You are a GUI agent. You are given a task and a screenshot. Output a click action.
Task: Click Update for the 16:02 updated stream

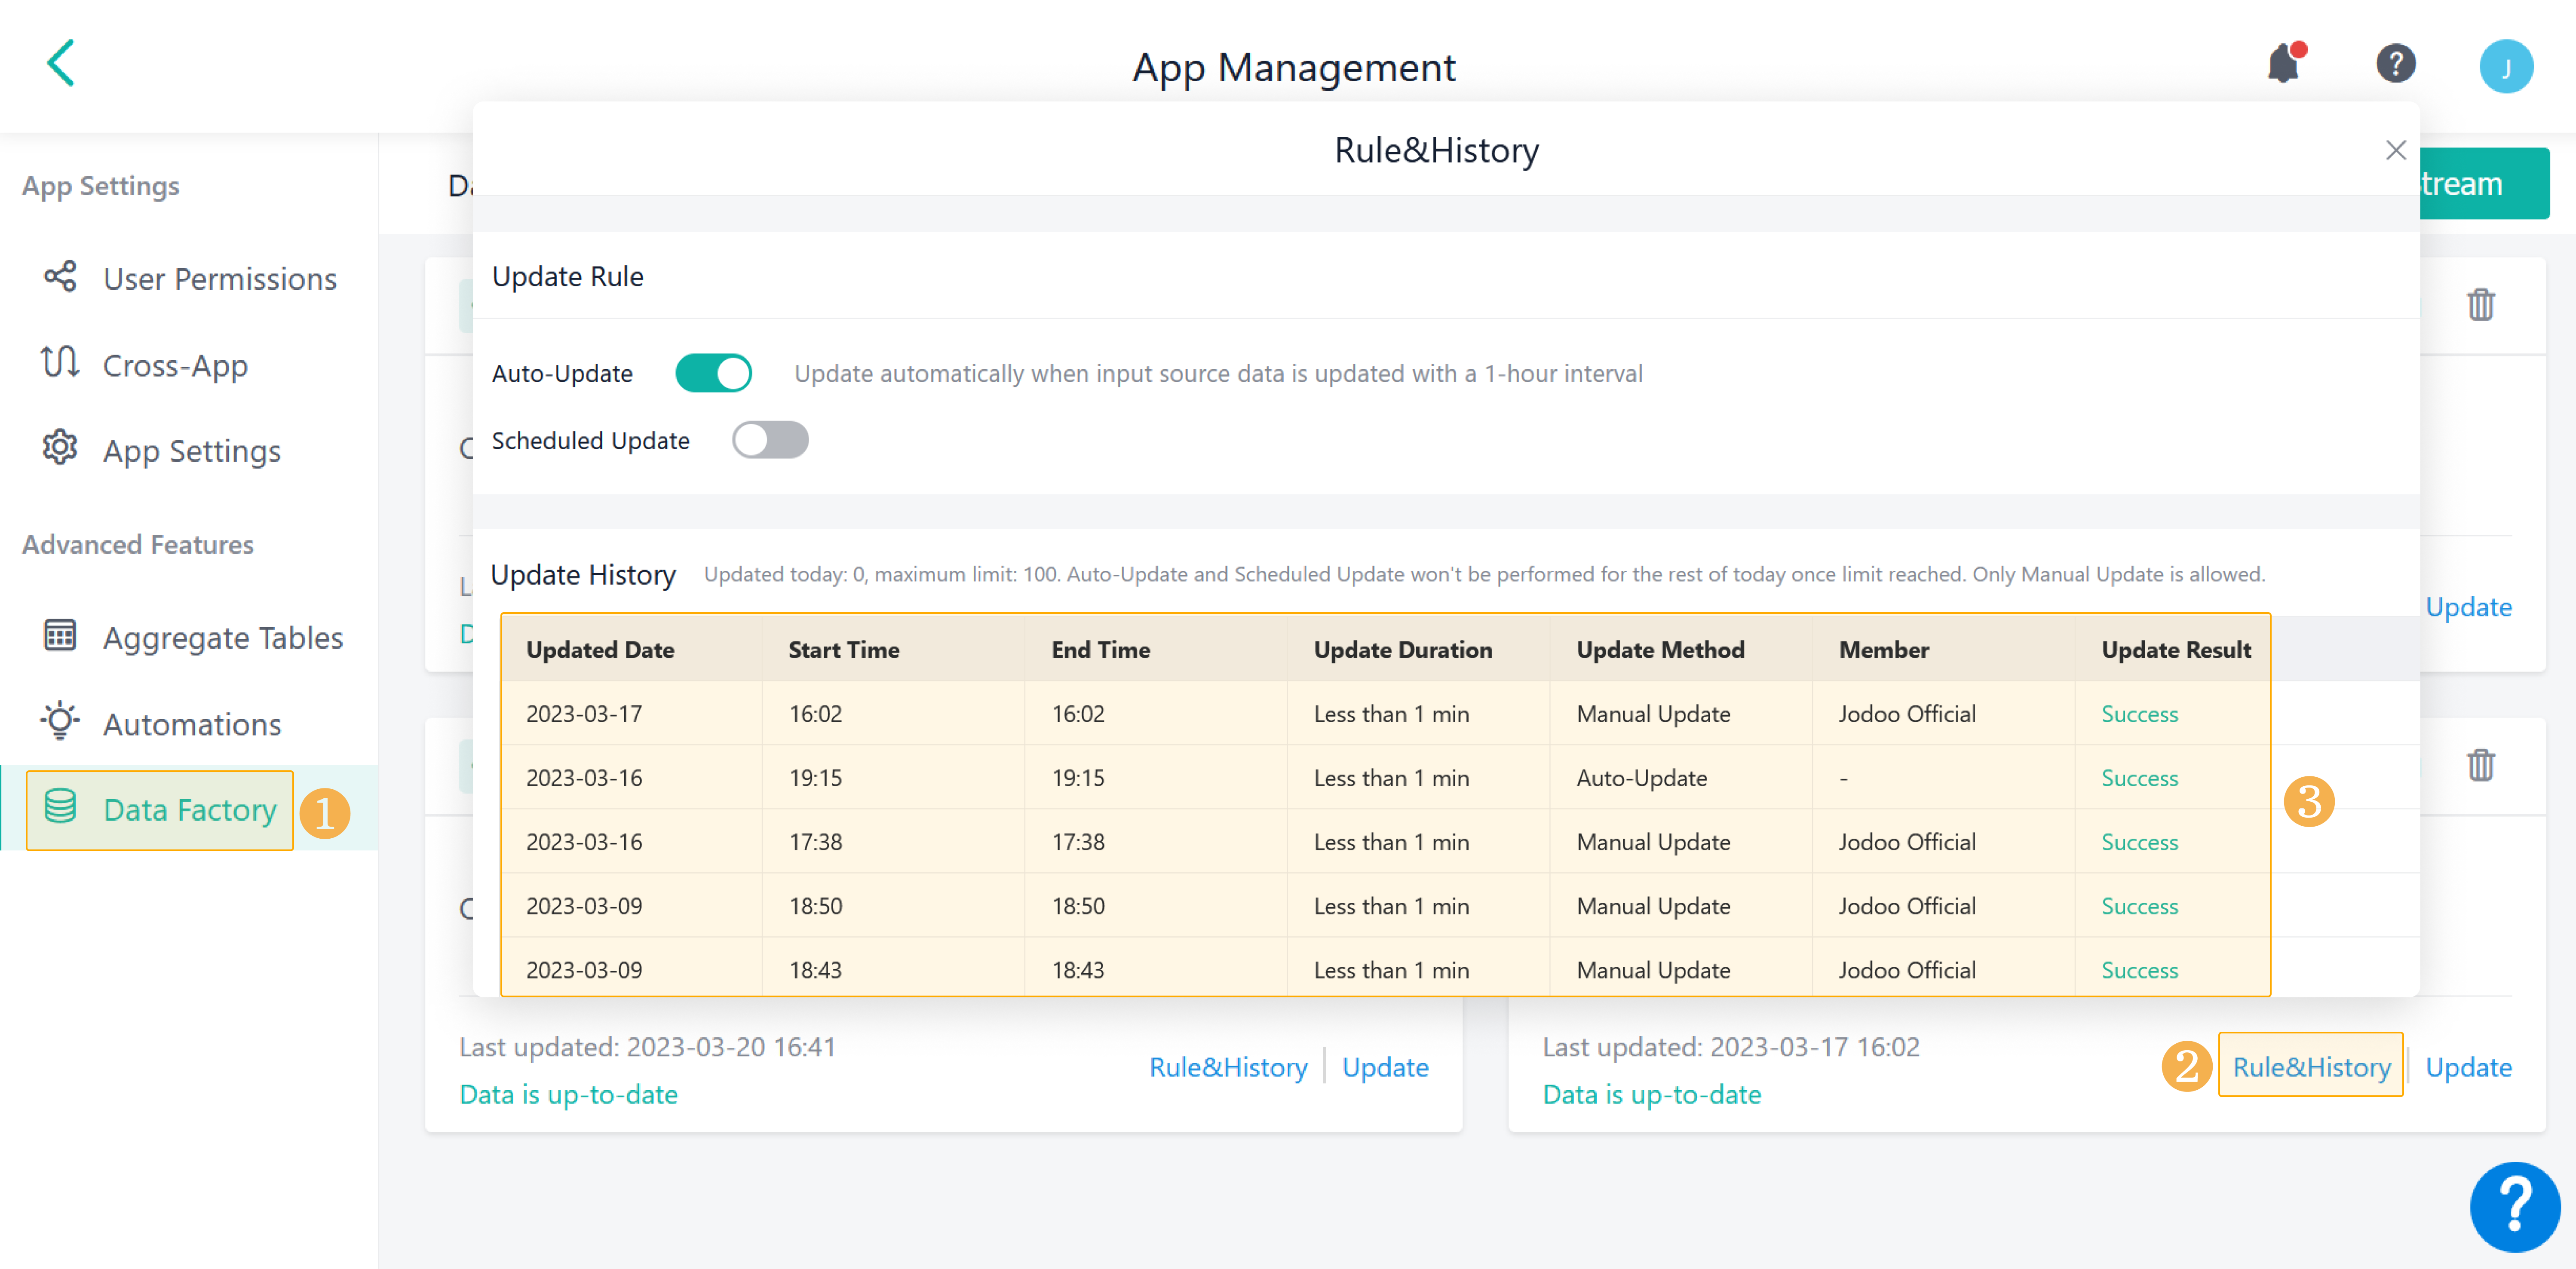pos(2468,1068)
